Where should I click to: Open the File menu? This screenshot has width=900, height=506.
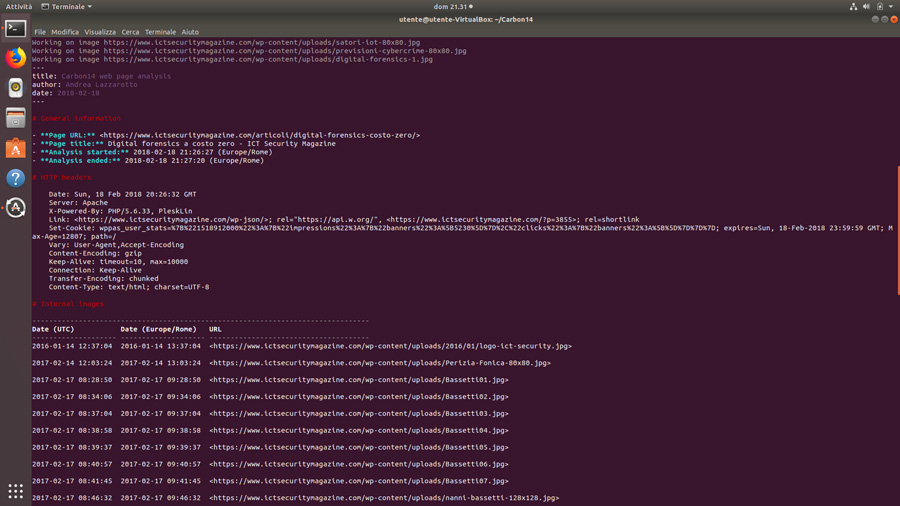(40, 32)
